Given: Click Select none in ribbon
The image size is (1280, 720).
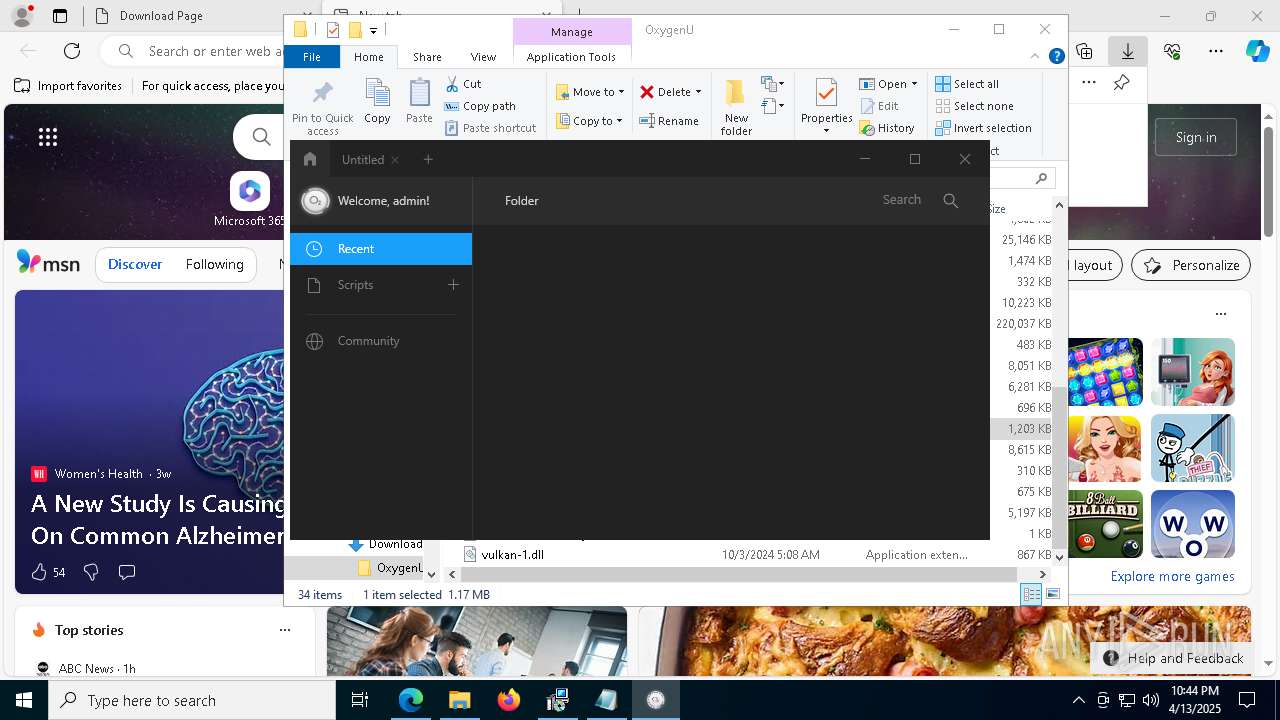Looking at the screenshot, I should click(974, 106).
